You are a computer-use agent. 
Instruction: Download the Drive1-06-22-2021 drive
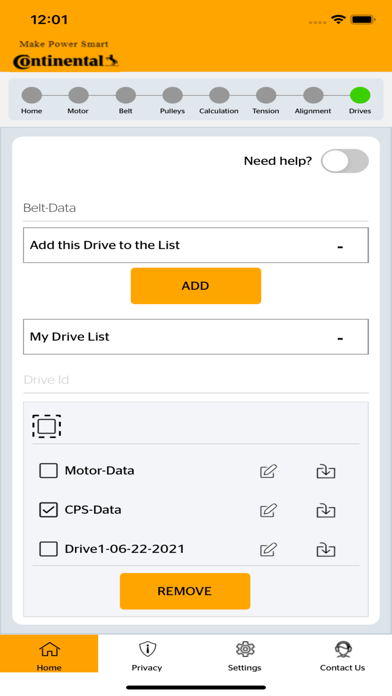[326, 549]
